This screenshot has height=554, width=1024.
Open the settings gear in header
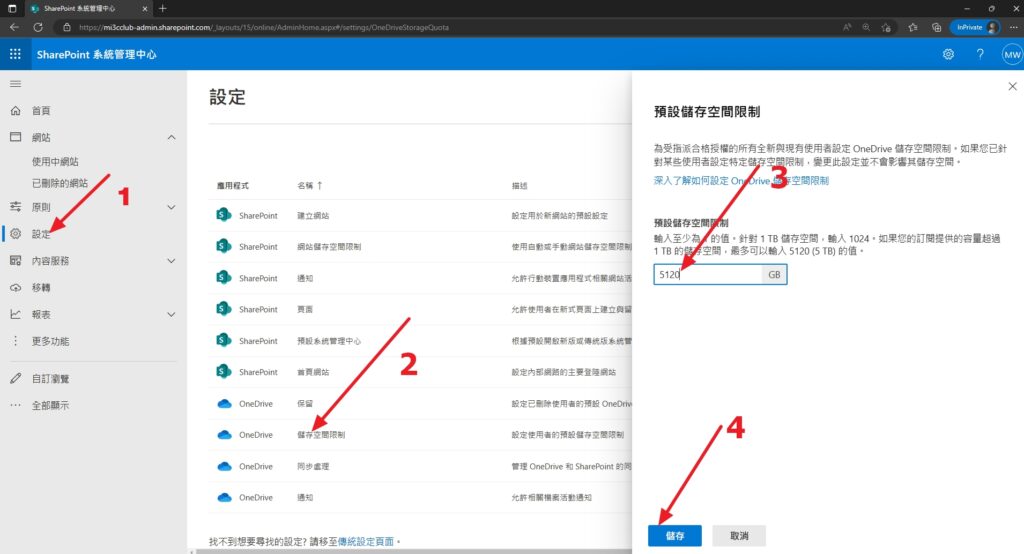click(948, 54)
